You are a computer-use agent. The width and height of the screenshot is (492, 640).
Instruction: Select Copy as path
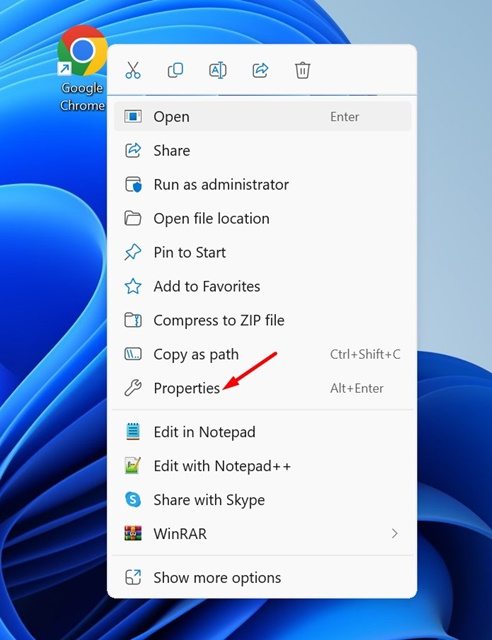[263, 354]
